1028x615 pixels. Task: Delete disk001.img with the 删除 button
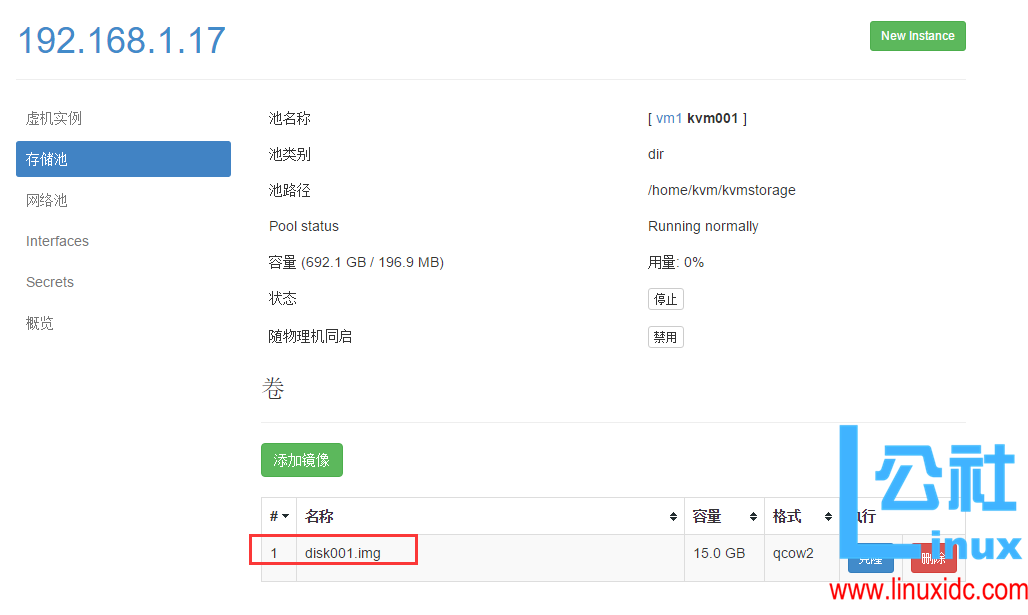coord(933,558)
